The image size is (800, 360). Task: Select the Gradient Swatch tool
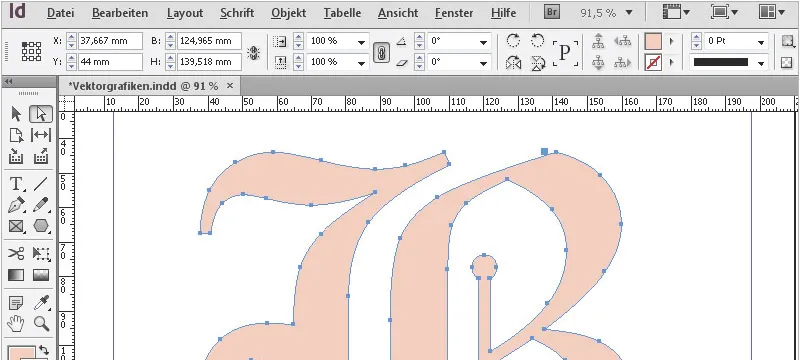pyautogui.click(x=16, y=275)
